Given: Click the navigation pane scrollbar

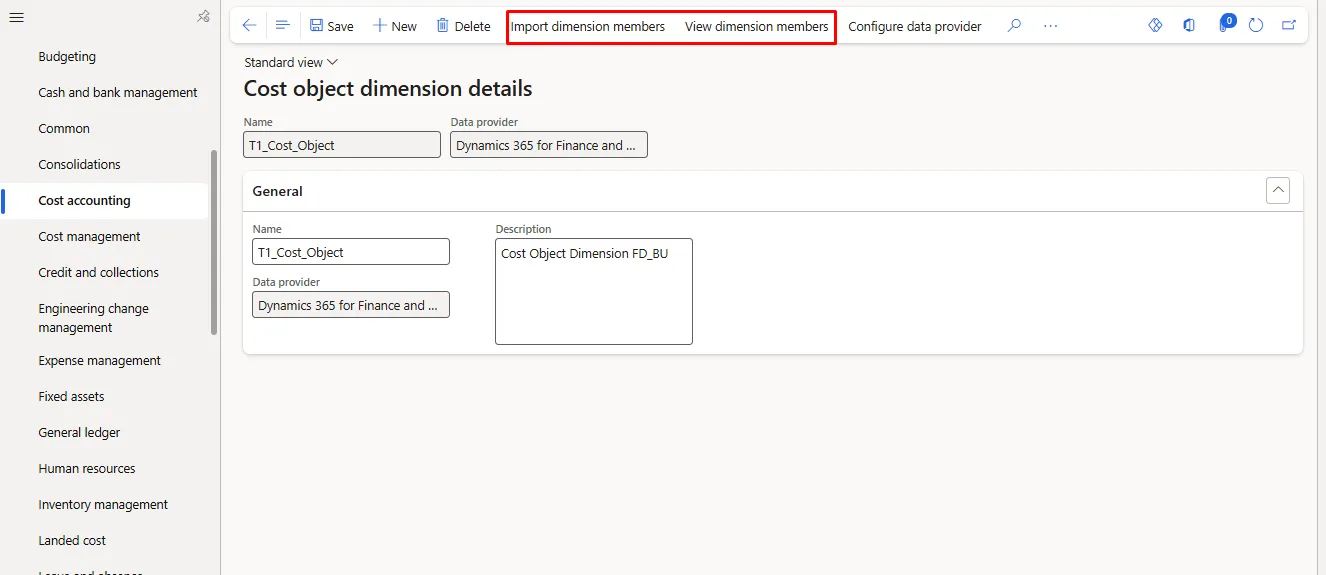Looking at the screenshot, I should [x=214, y=242].
